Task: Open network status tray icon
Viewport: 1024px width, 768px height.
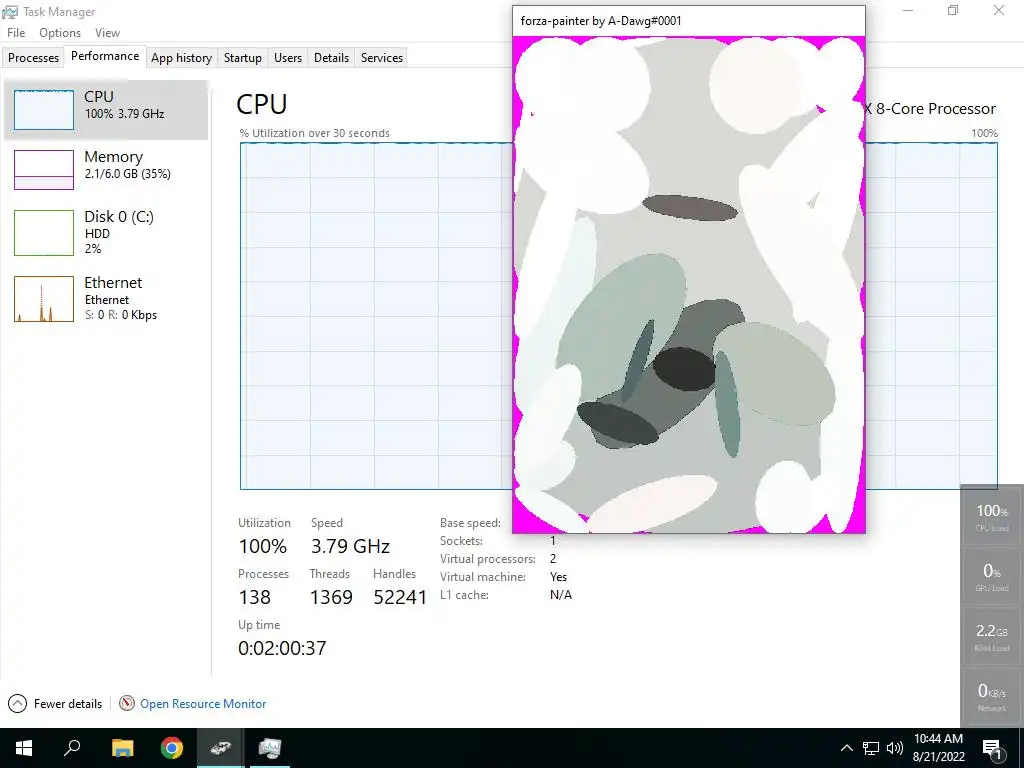Action: pyautogui.click(x=871, y=748)
